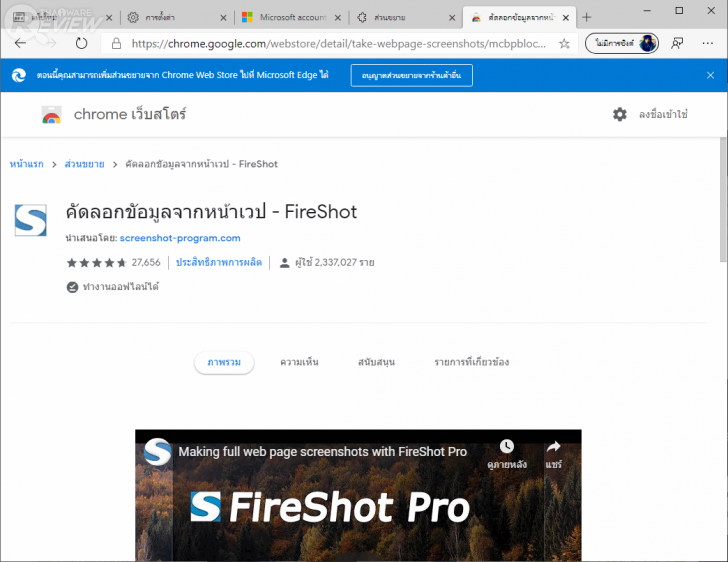Close the ส่วนขยาย tab

452,18
